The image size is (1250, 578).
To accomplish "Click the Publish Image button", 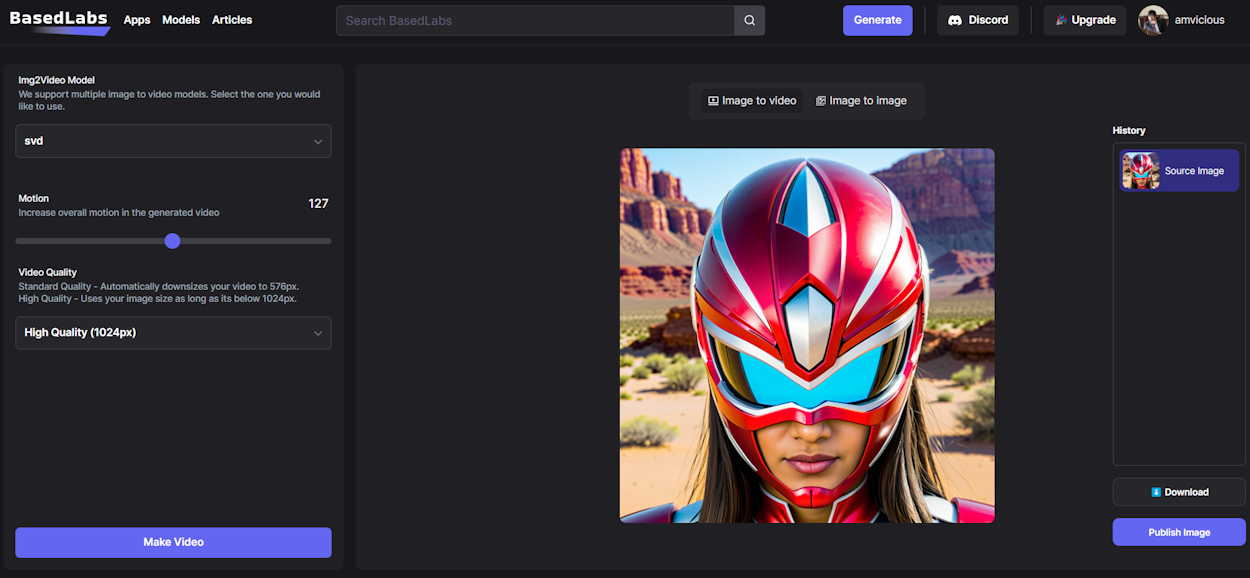I will pos(1178,531).
